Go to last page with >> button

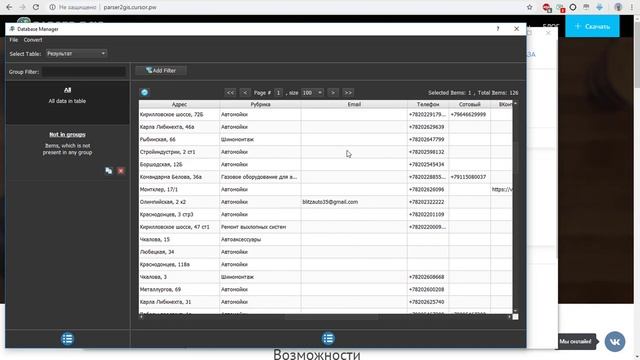[348, 93]
